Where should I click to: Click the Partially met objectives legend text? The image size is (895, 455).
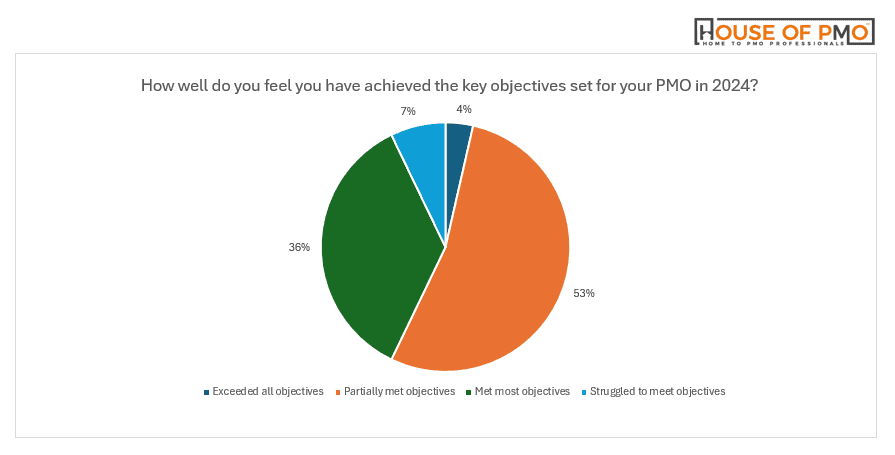[400, 392]
